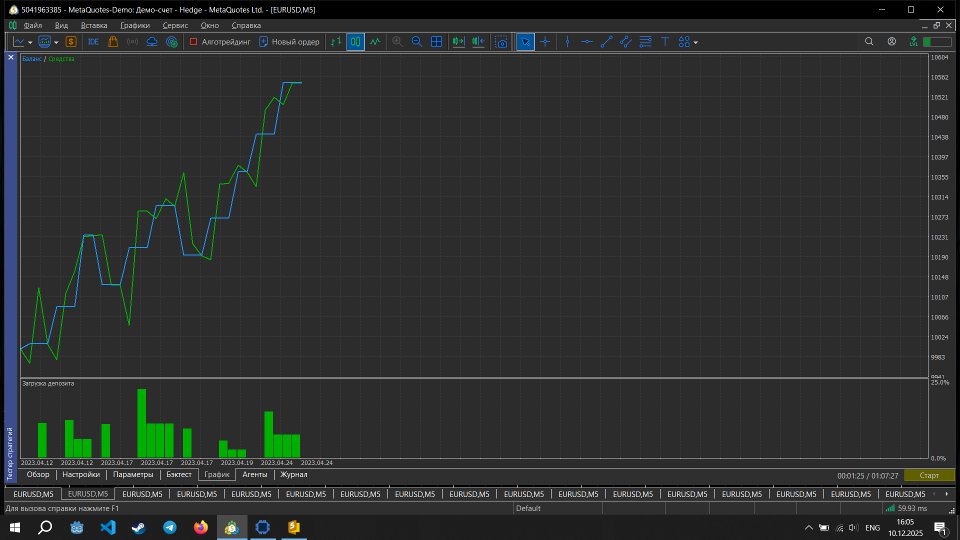960x540 pixels.
Task: Select the vertical line drawing tool
Action: click(x=568, y=42)
